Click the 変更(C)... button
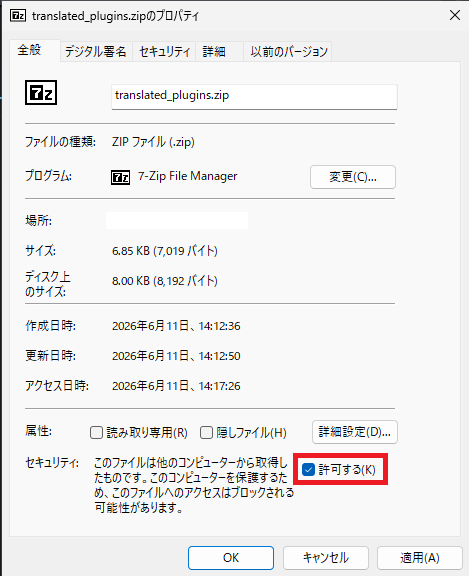Viewport: 469px width, 576px height. coord(353,177)
